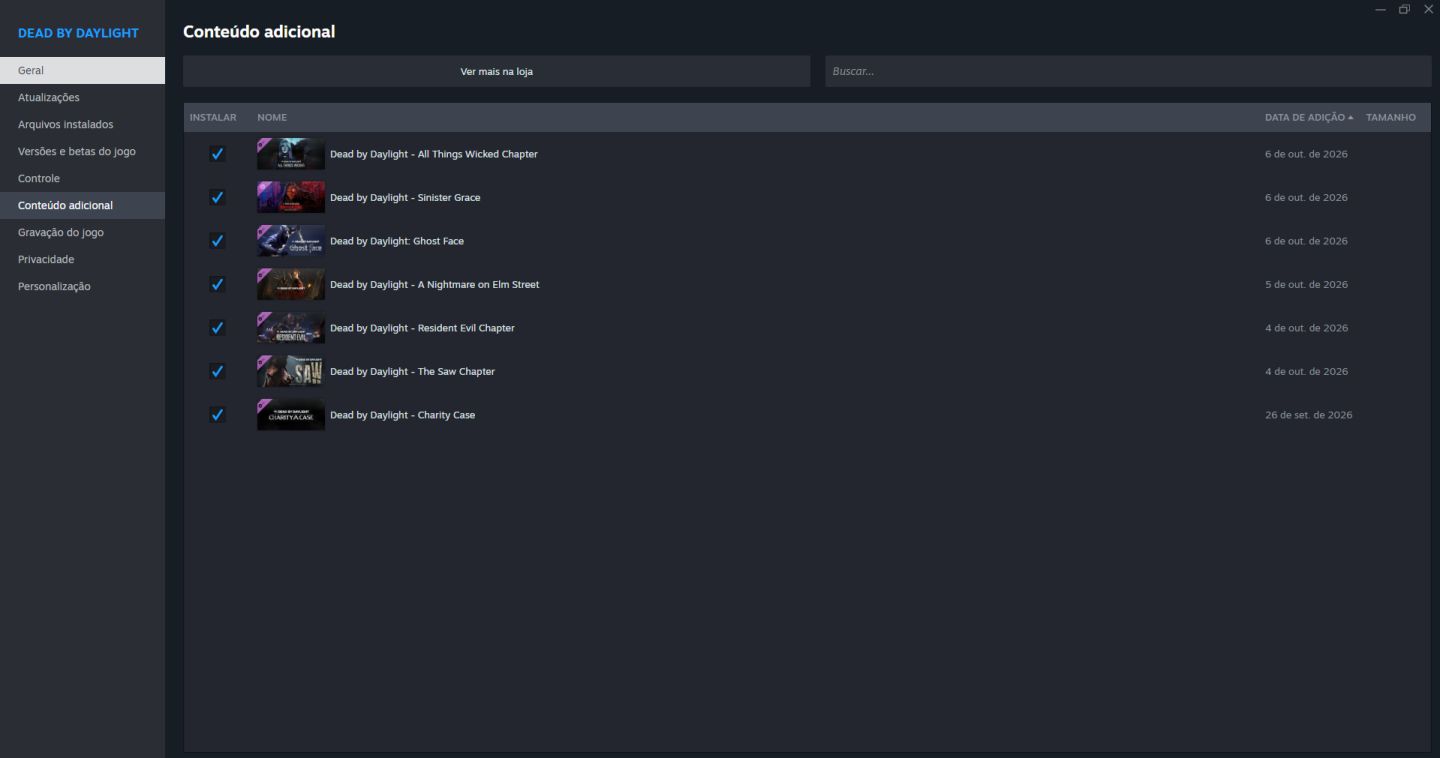
Task: Restore the window using title bar icon
Action: click(1405, 9)
